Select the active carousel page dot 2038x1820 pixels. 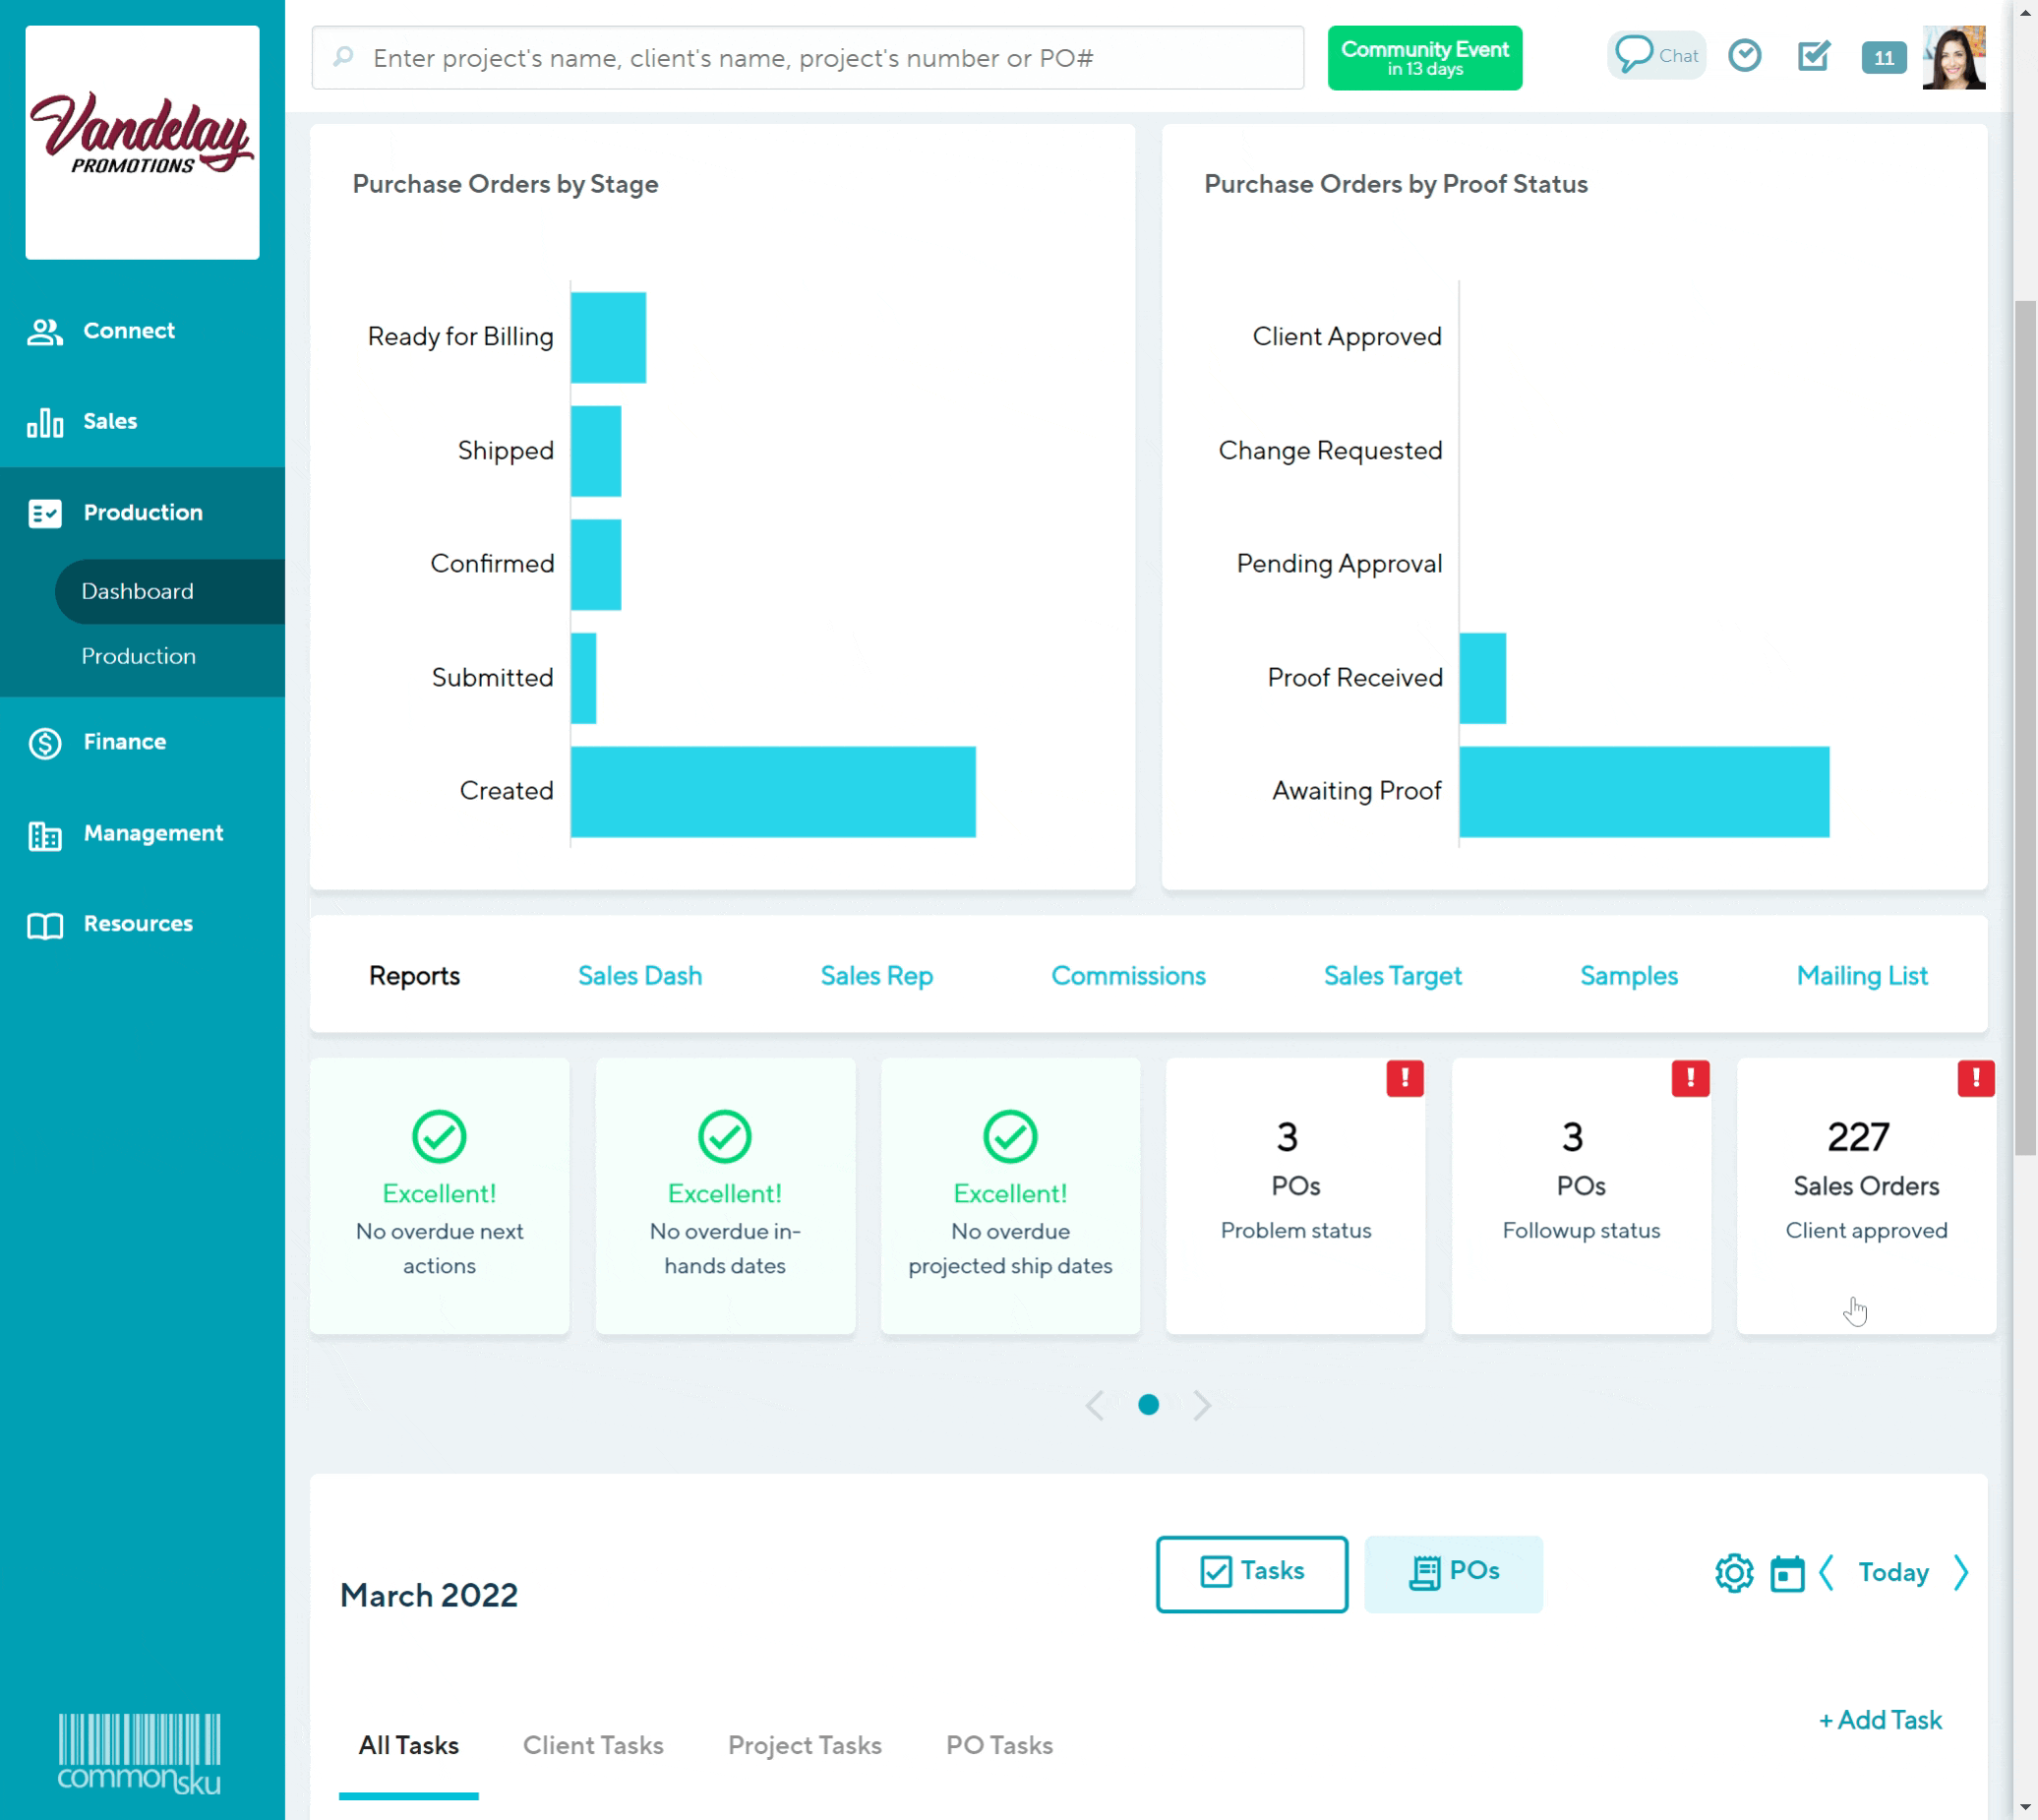[1148, 1405]
